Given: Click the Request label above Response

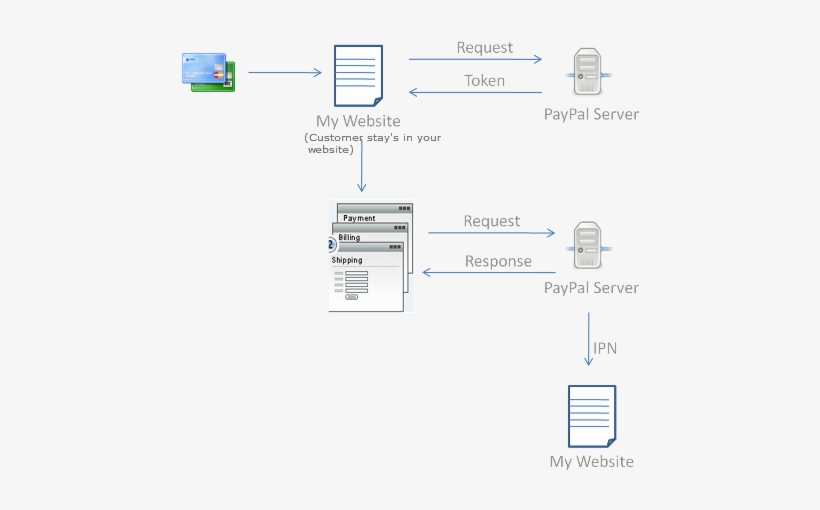Looking at the screenshot, I should (492, 221).
